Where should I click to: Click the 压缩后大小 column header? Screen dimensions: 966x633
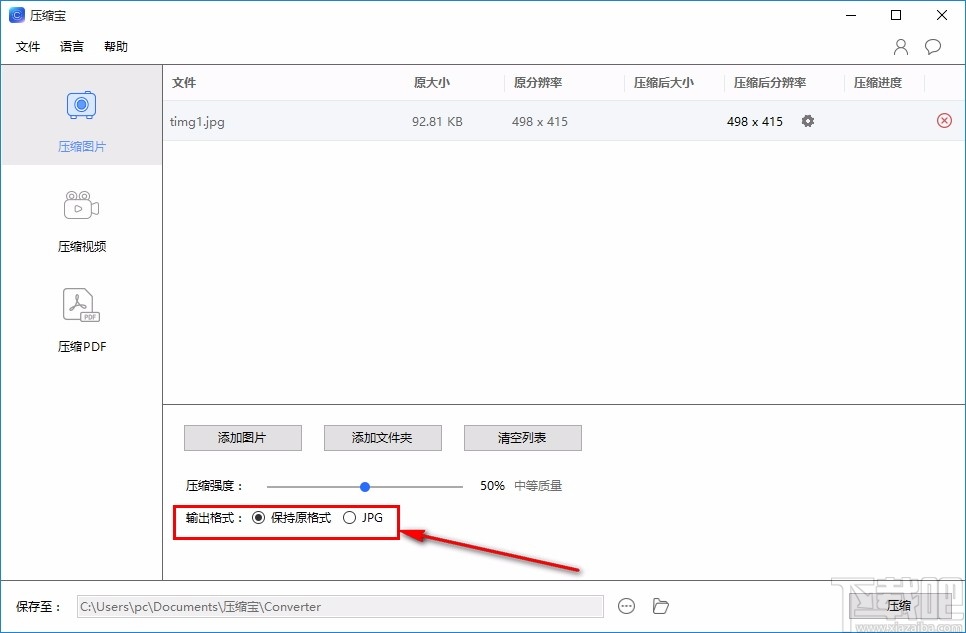click(x=664, y=83)
